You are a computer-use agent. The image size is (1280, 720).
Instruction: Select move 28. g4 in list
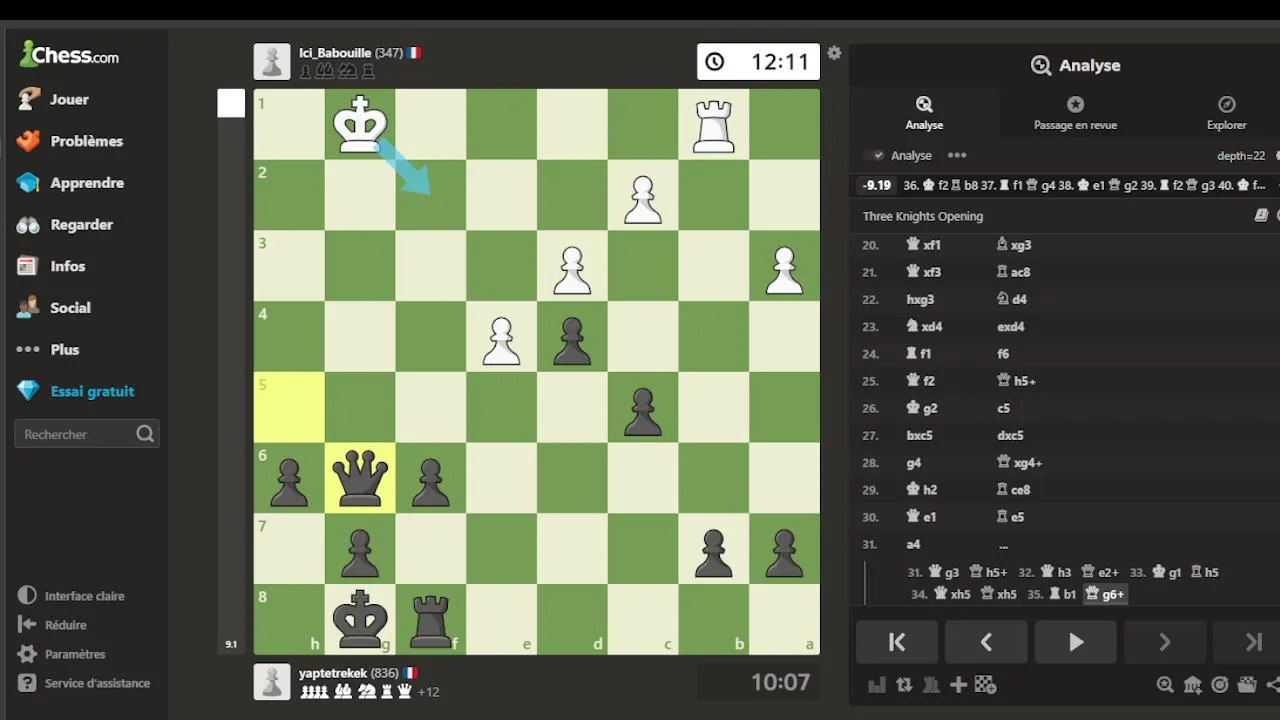point(914,463)
